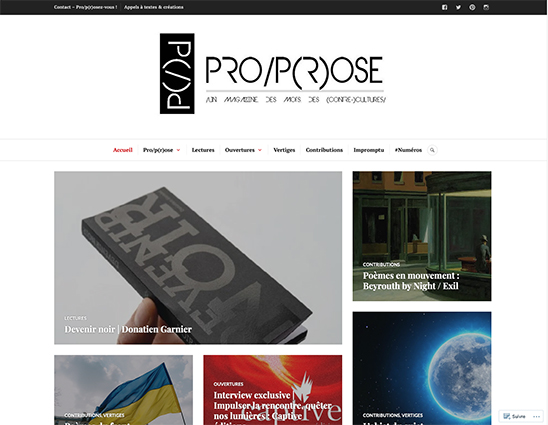Click the search magnifier icon in navigation
This screenshot has width=548, height=425.
(x=432, y=150)
